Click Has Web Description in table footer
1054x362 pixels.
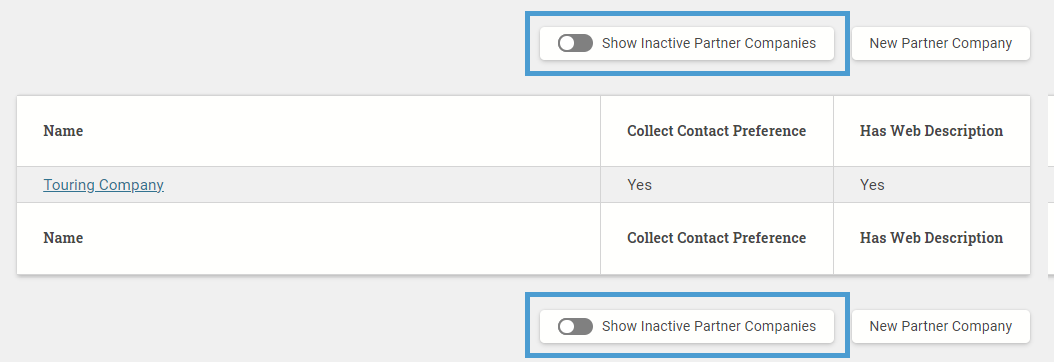coord(931,238)
